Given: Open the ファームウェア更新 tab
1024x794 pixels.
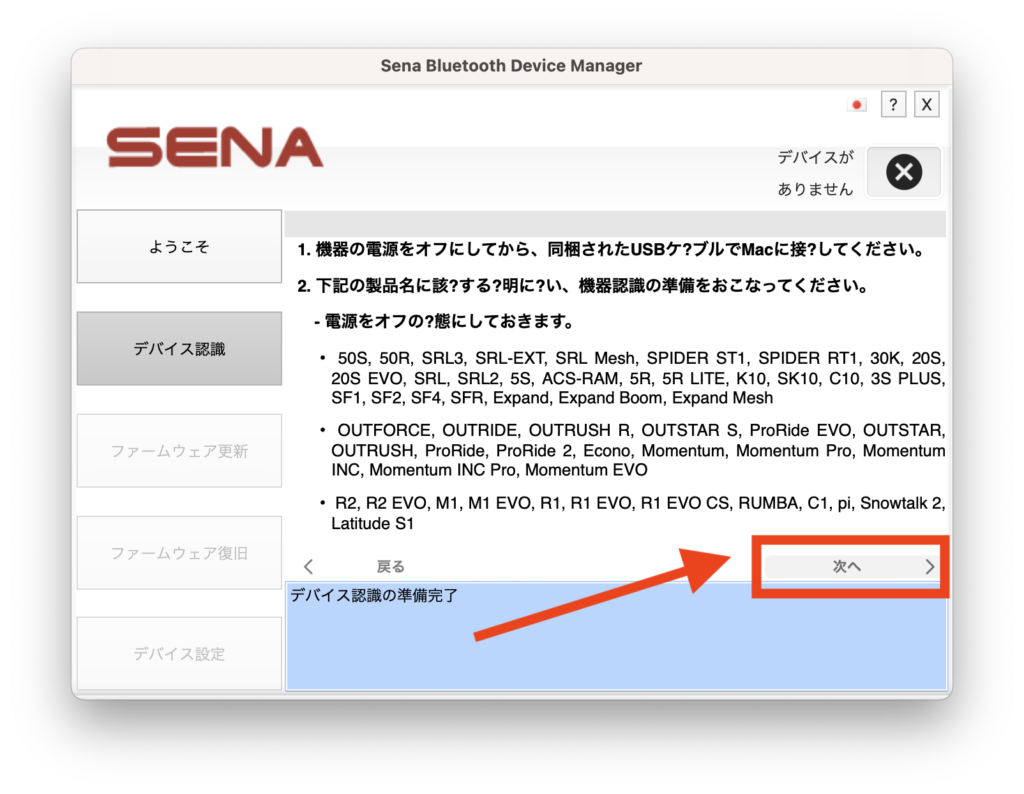Looking at the screenshot, I should [x=180, y=451].
